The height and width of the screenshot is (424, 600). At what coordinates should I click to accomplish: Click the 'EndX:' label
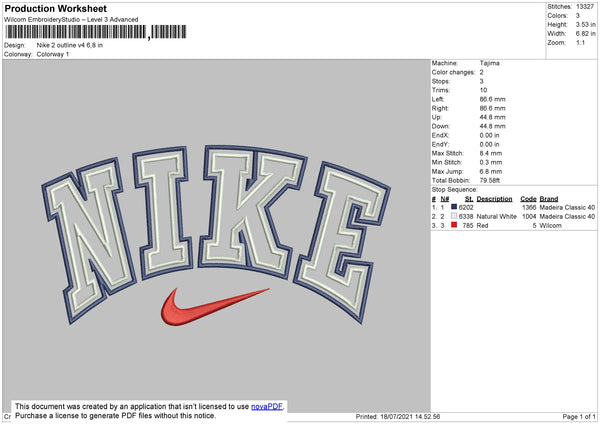(440, 135)
